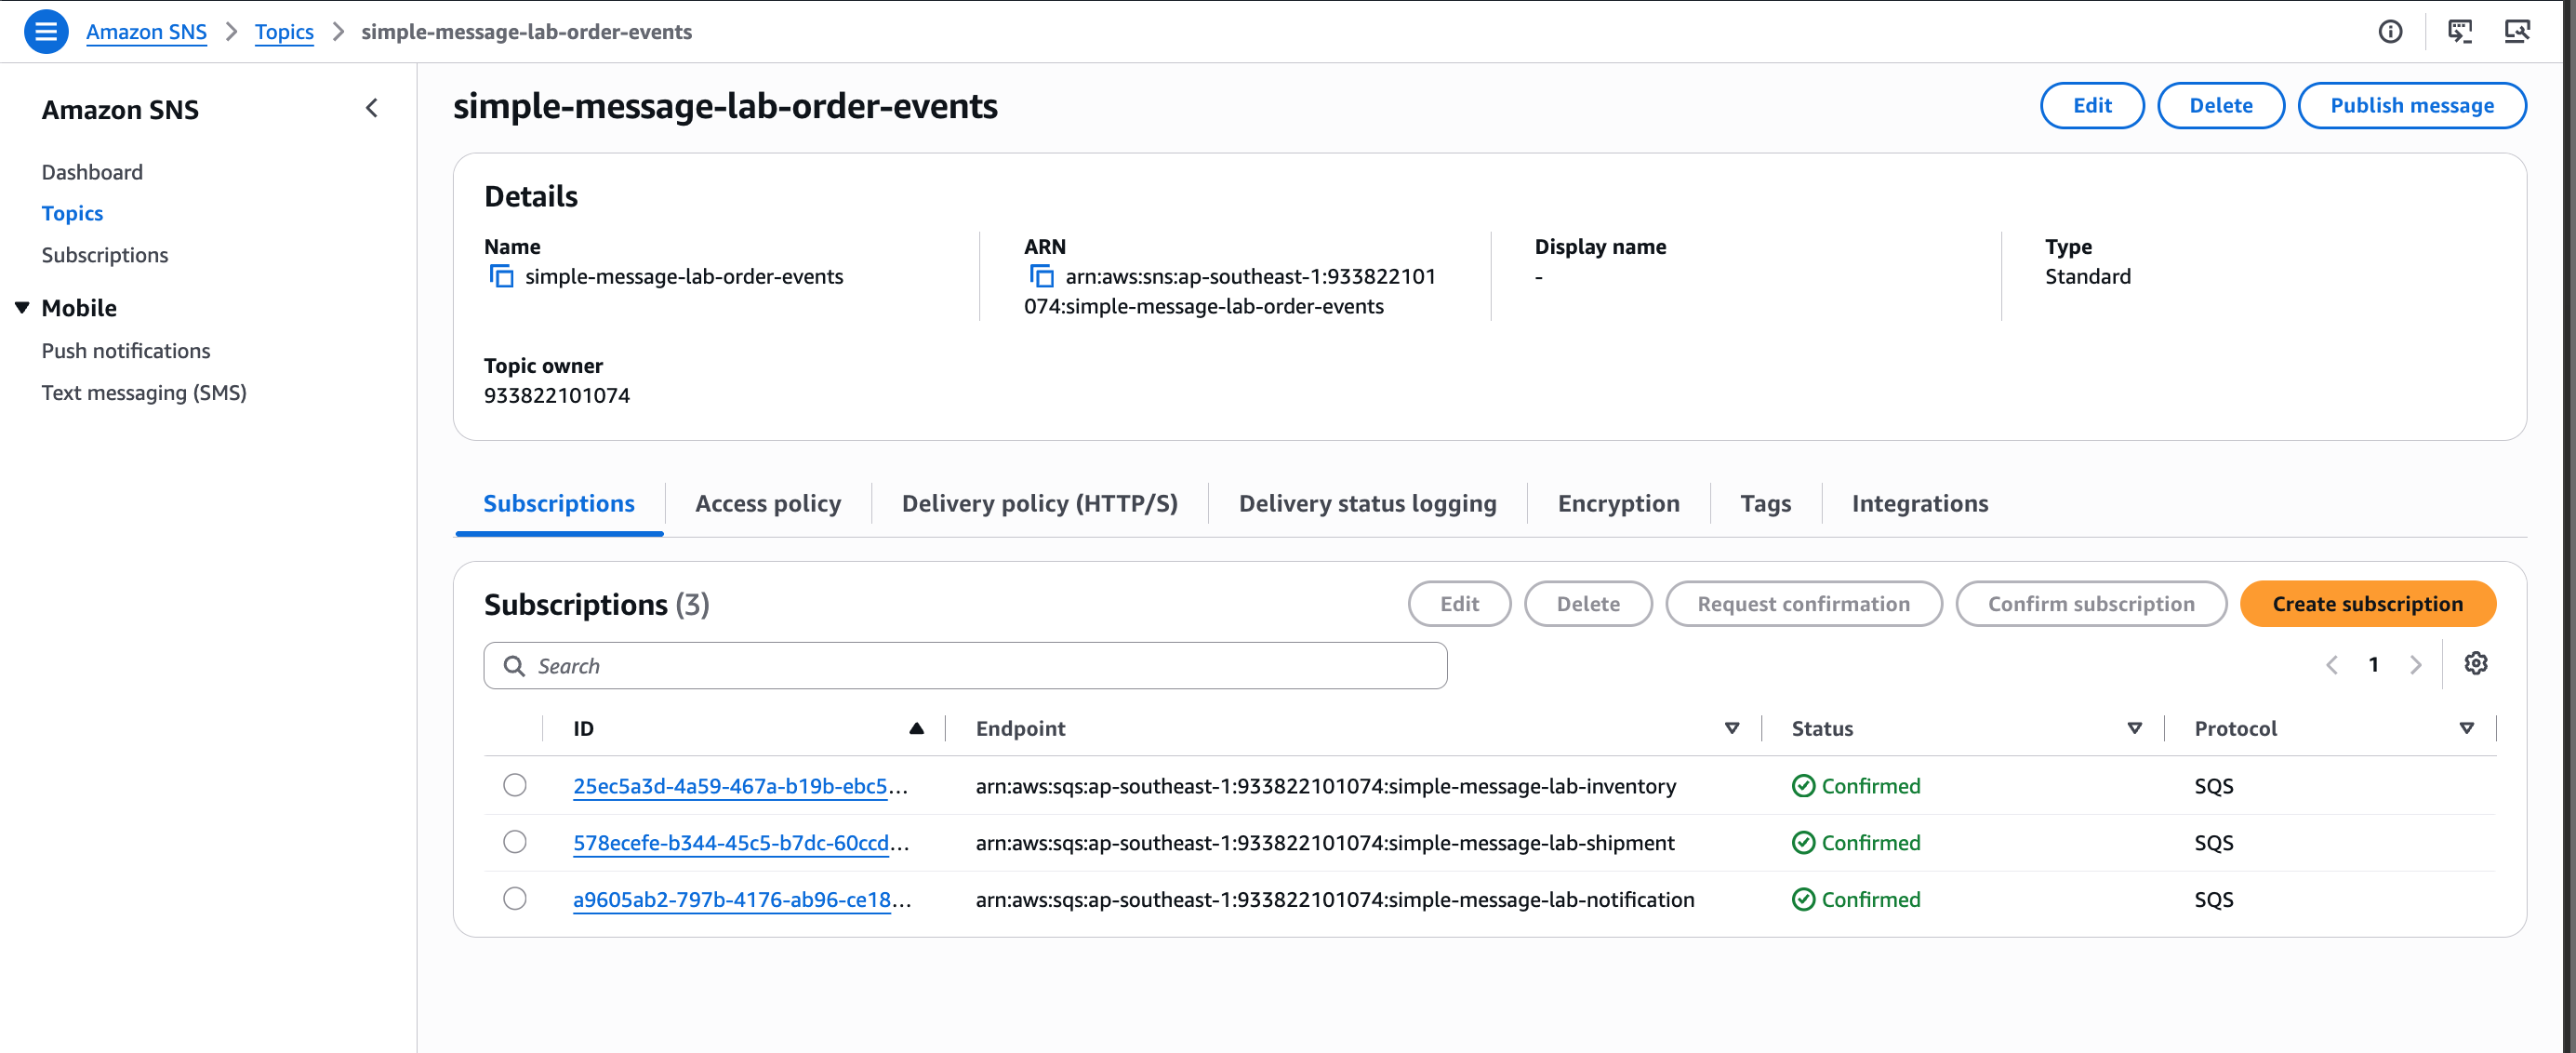Click the screen search icon in header
The image size is (2576, 1053).
click(x=2517, y=32)
